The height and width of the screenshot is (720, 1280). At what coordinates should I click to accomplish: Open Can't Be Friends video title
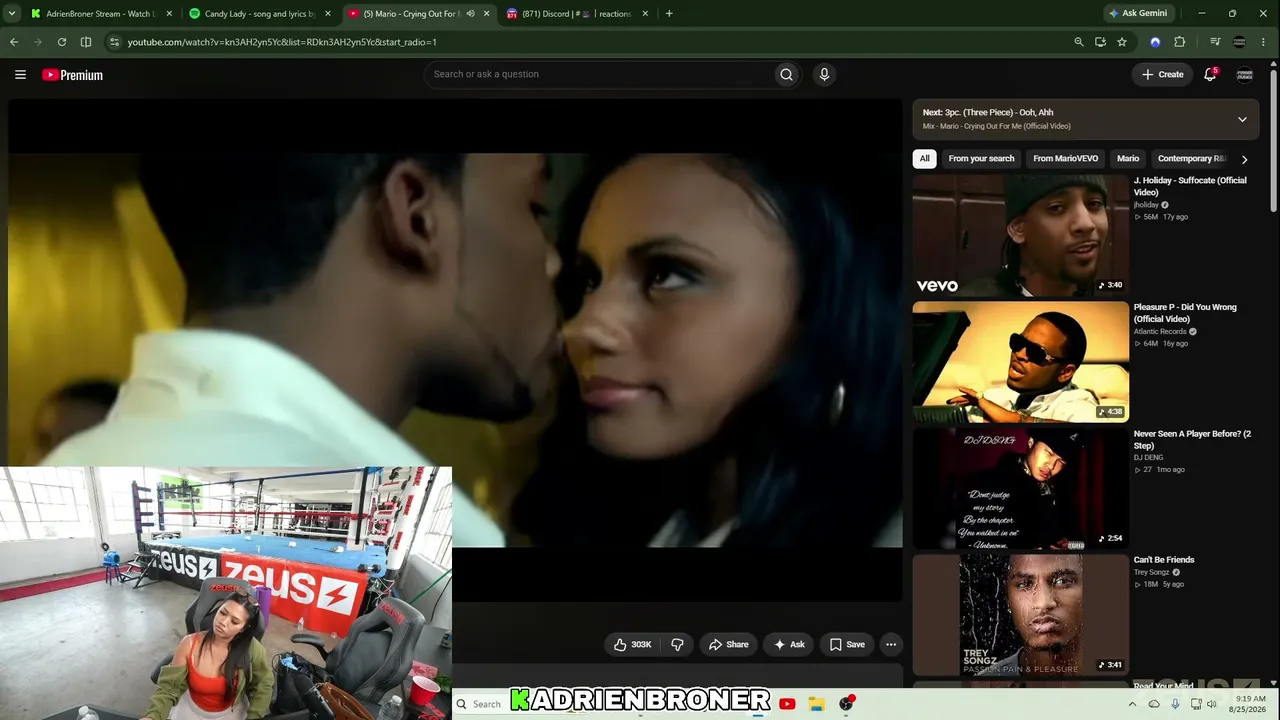point(1164,560)
